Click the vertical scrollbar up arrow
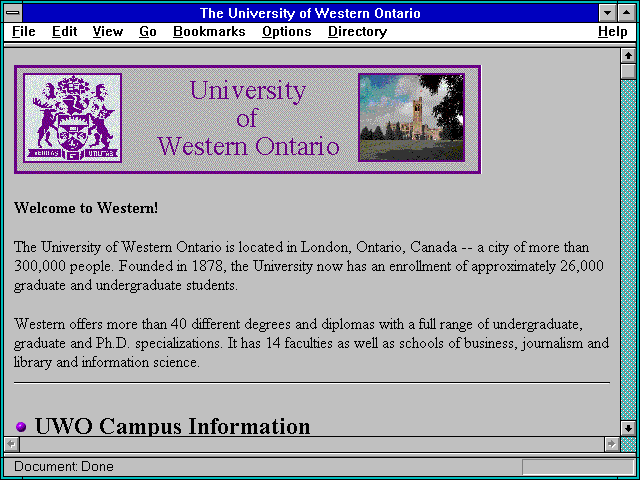 [x=628, y=56]
